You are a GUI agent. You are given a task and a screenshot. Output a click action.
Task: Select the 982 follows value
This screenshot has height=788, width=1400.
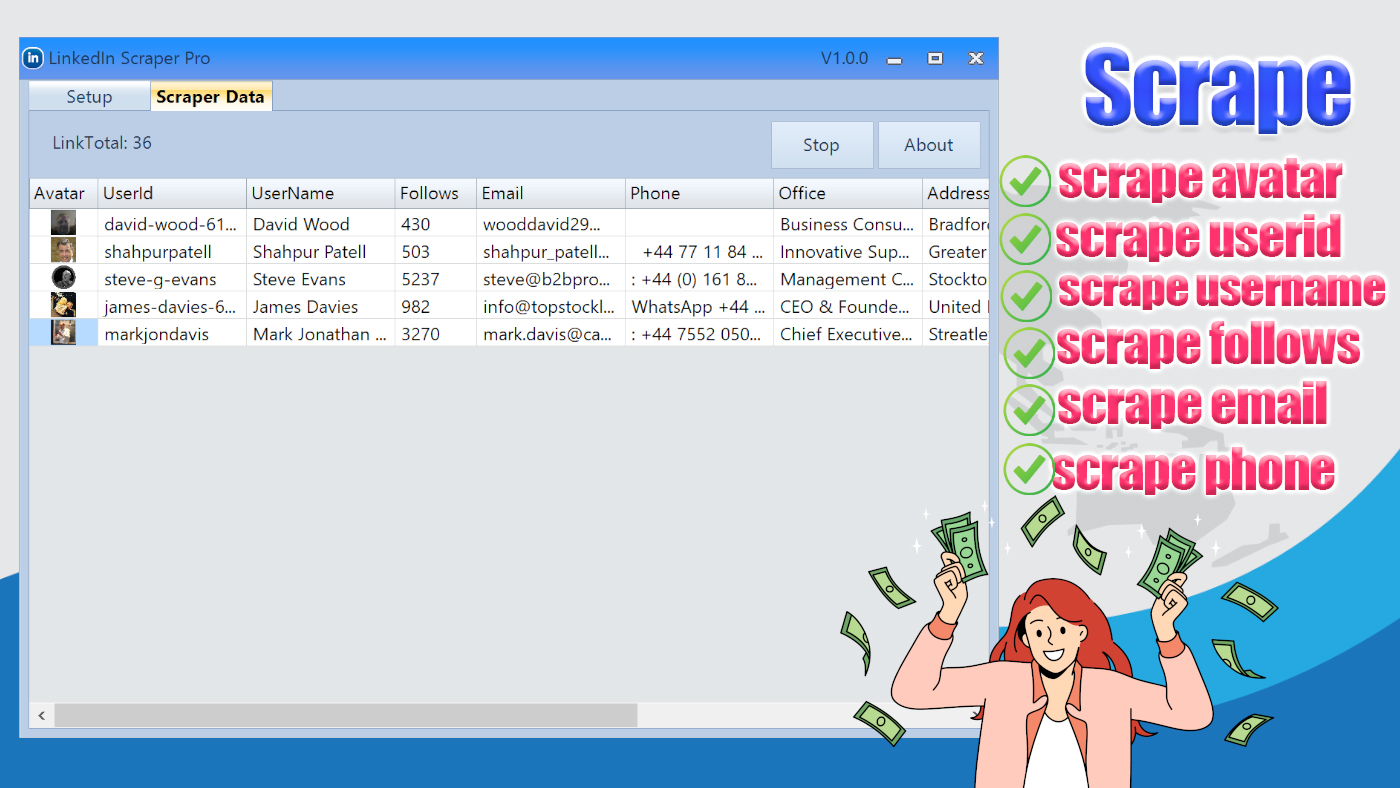coord(435,306)
